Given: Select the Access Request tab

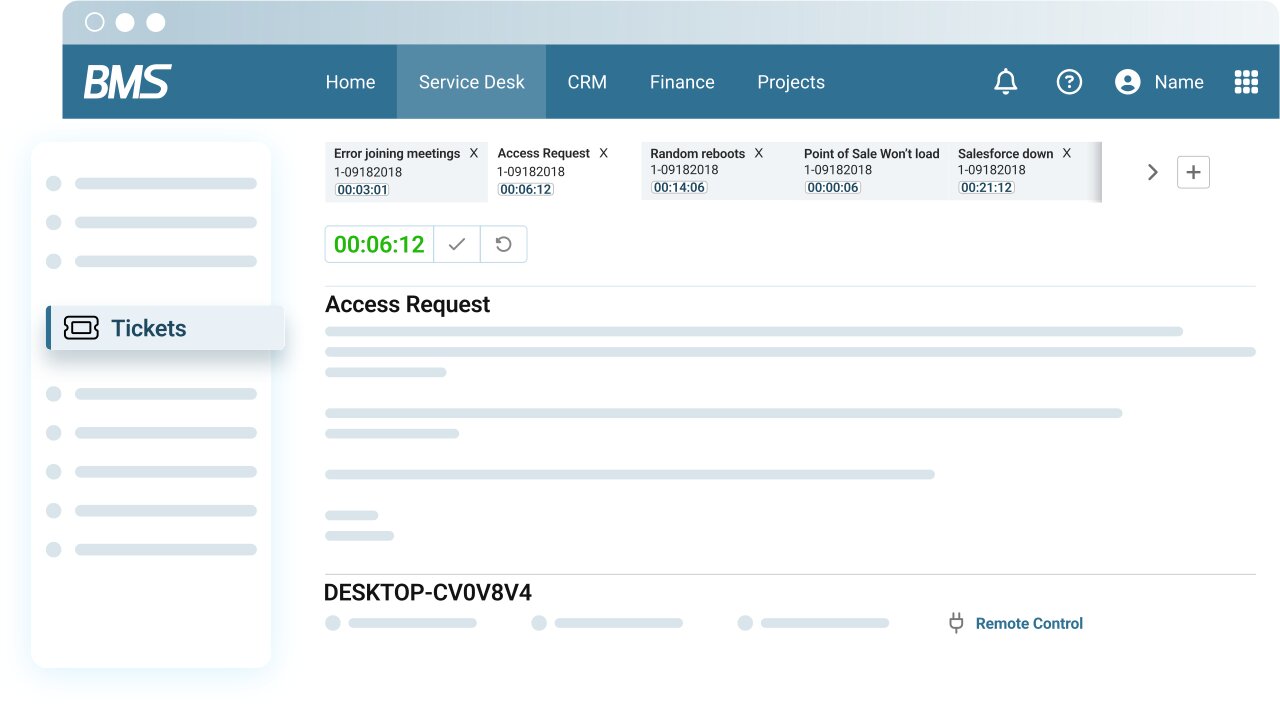Looking at the screenshot, I should (564, 172).
